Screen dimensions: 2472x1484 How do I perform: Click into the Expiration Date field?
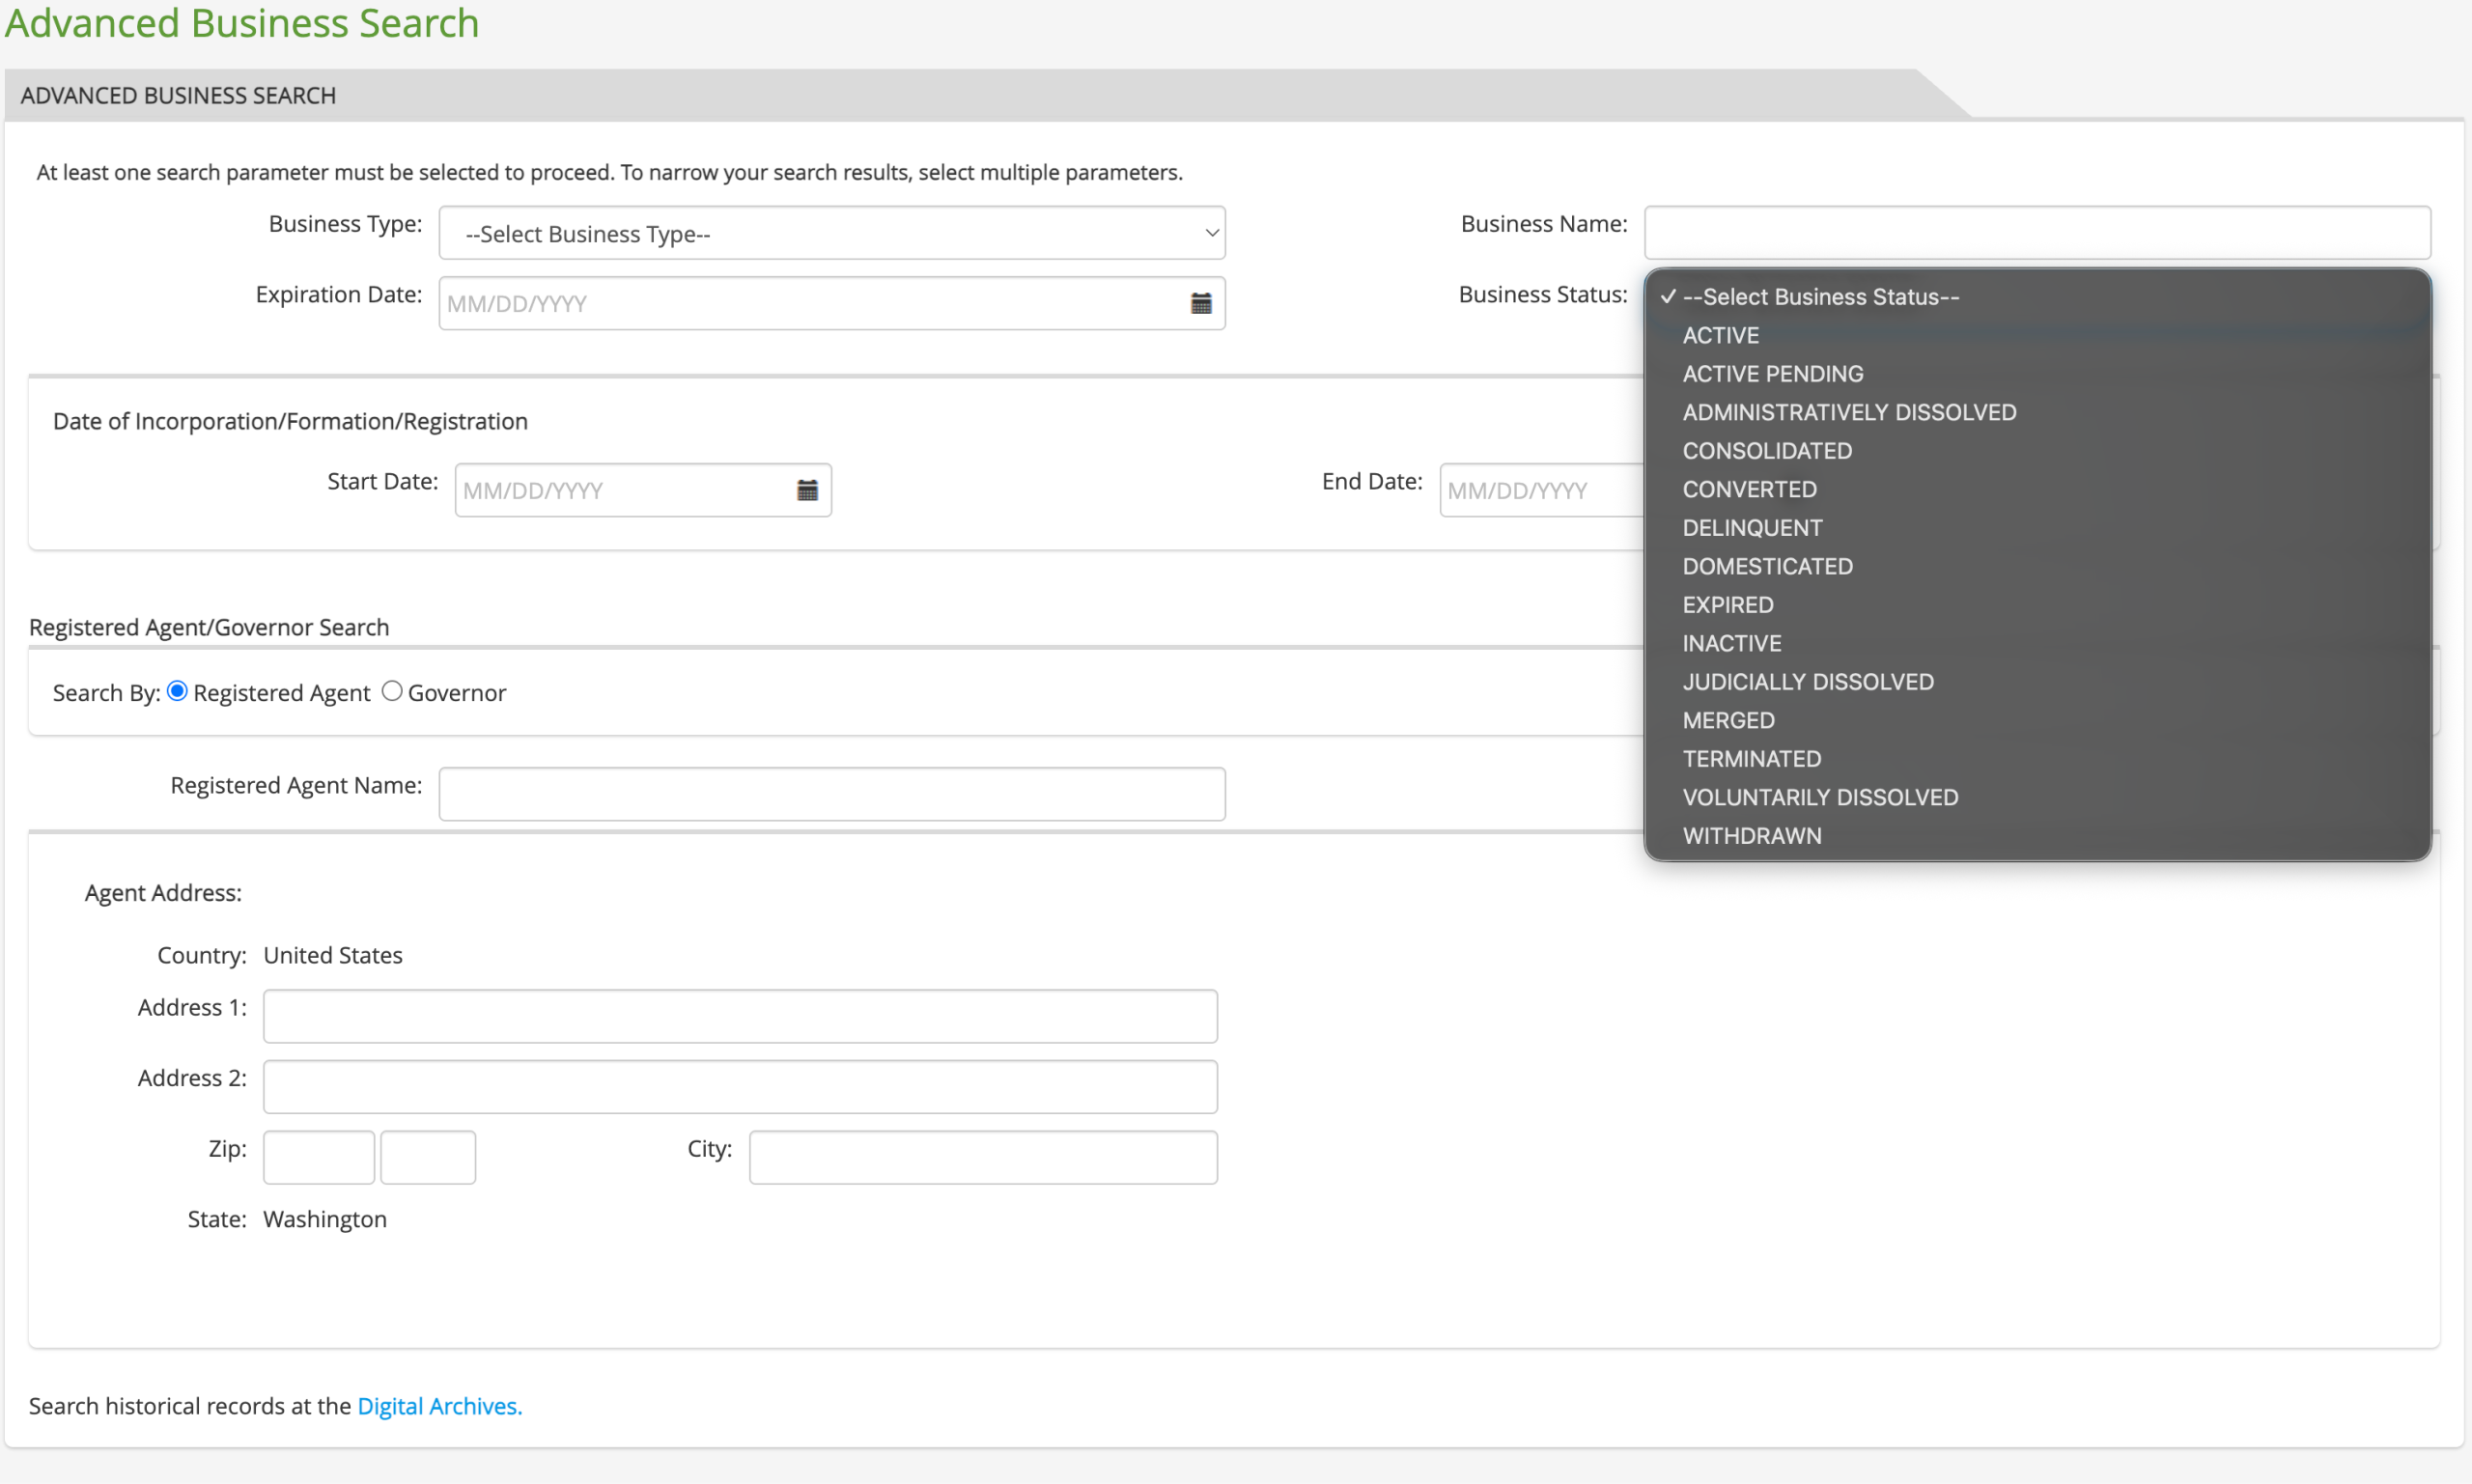(x=832, y=303)
